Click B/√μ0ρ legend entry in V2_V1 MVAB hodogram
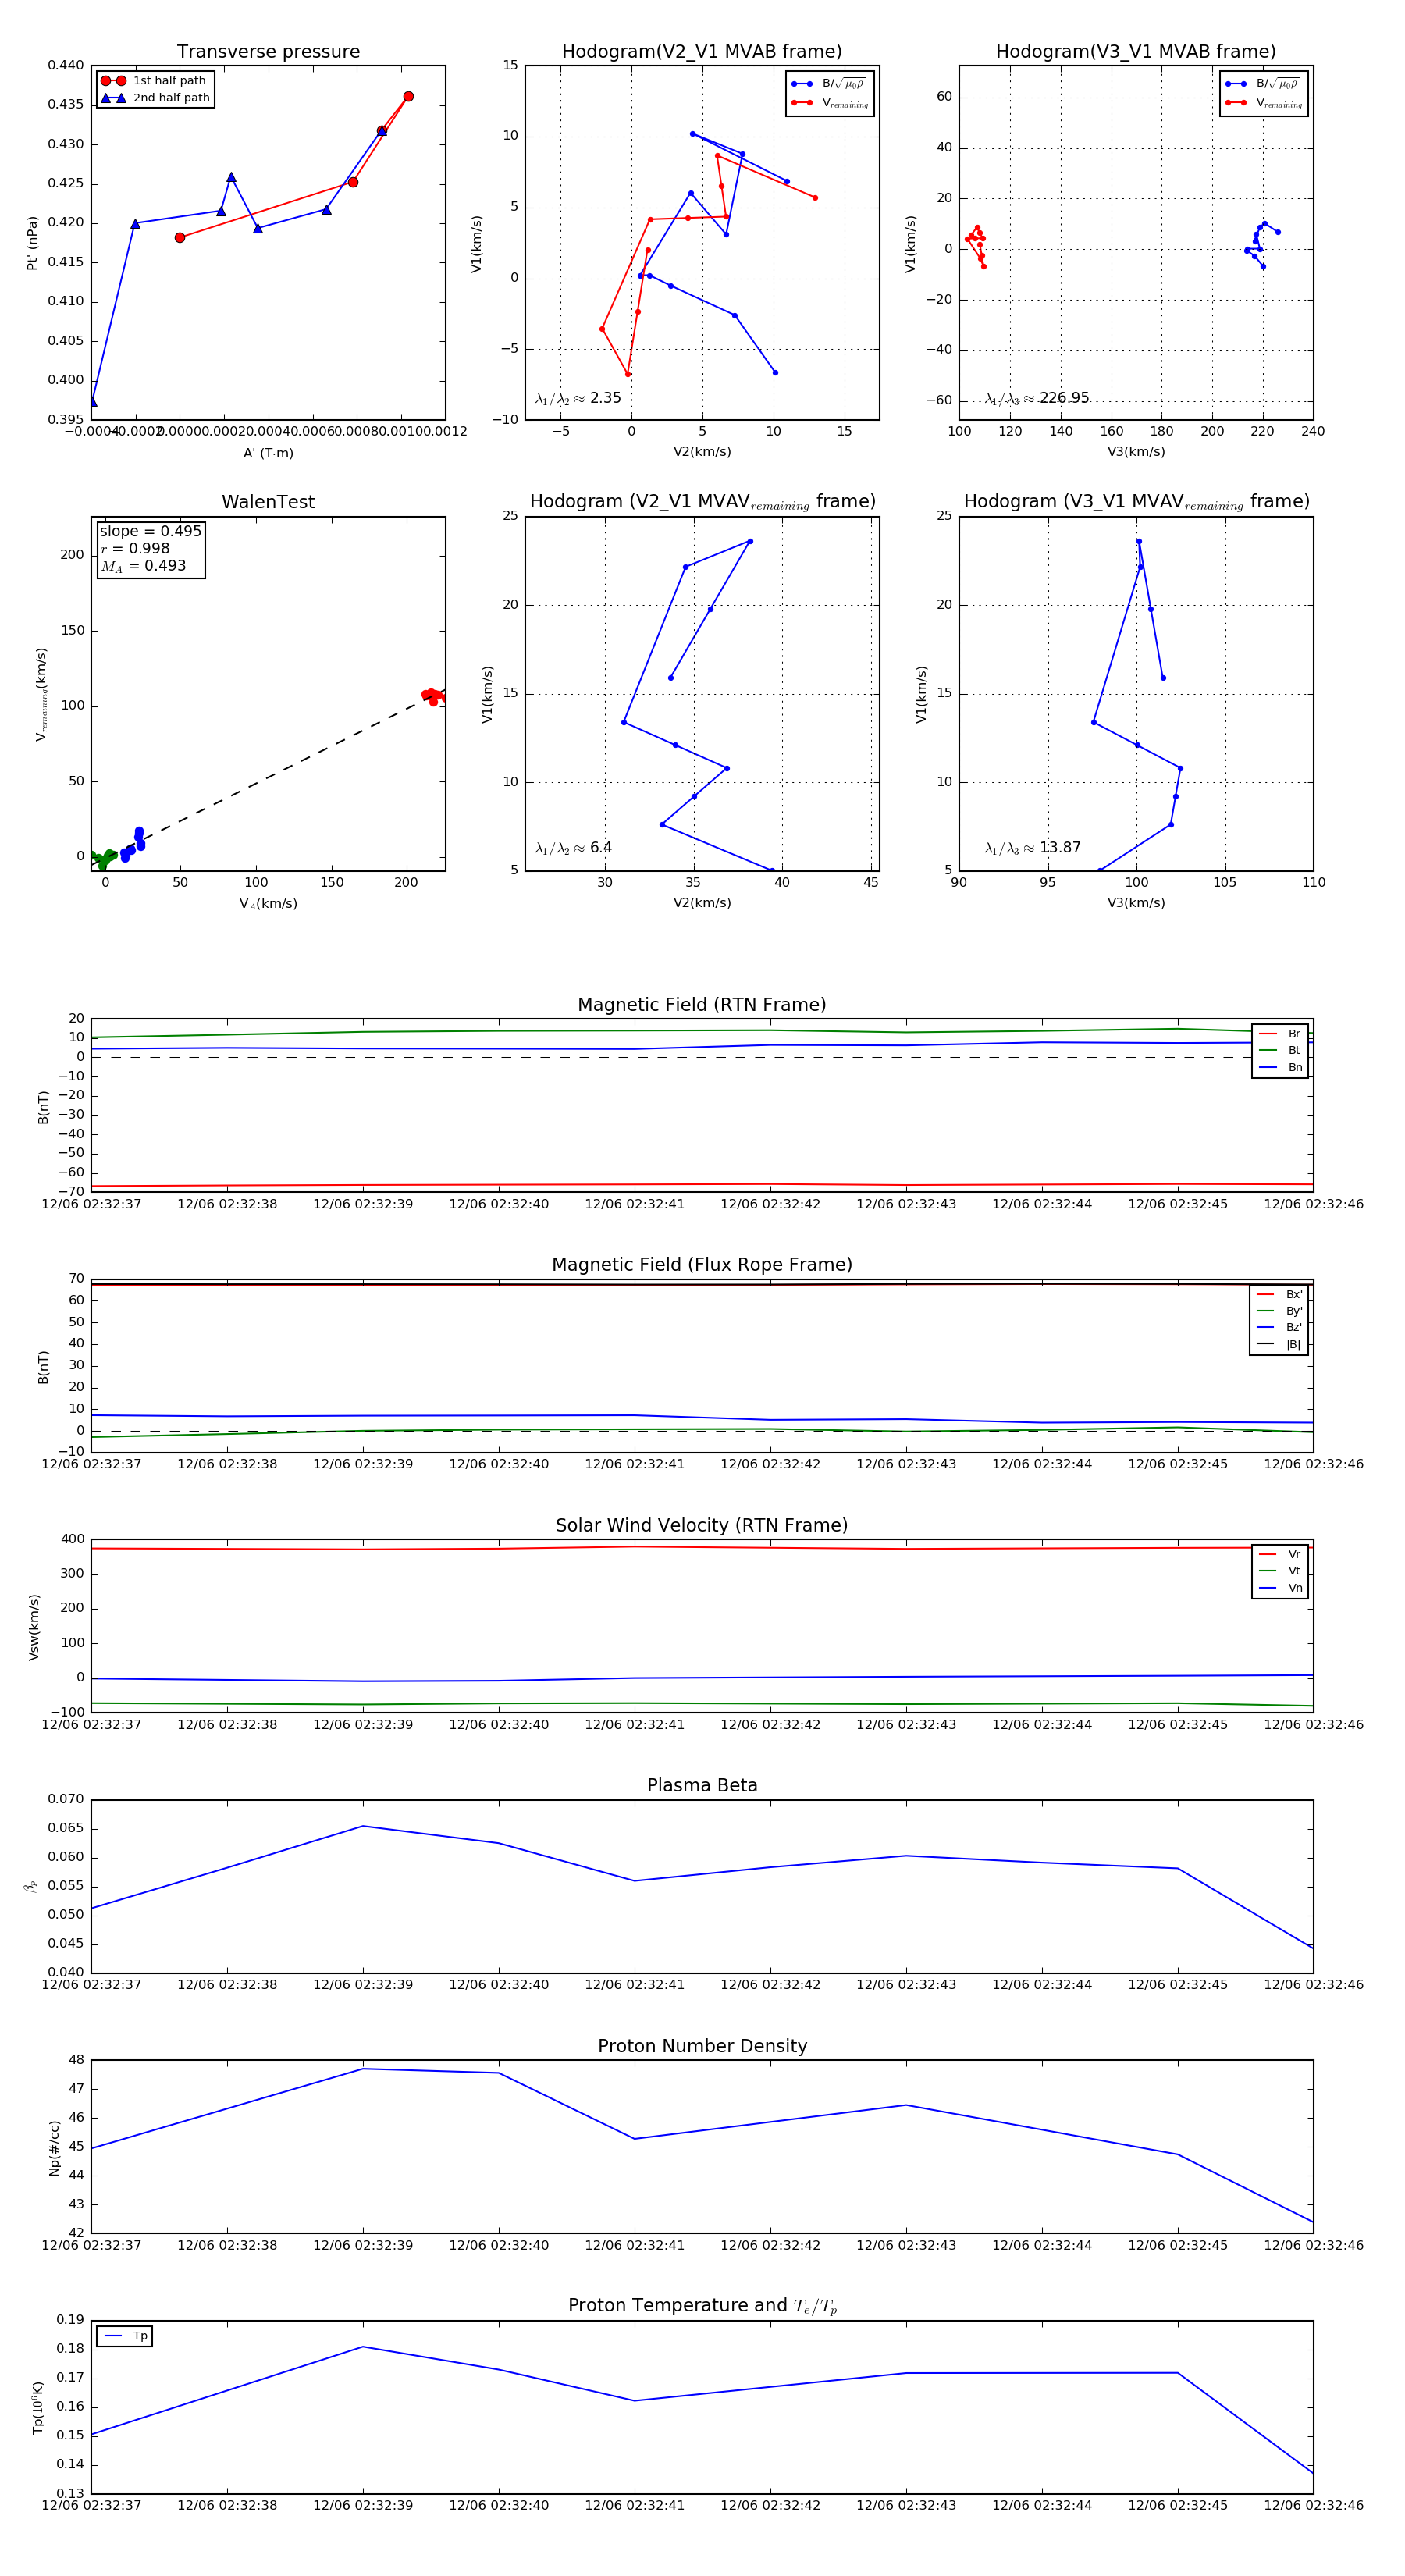1405x2576 pixels. click(x=829, y=84)
